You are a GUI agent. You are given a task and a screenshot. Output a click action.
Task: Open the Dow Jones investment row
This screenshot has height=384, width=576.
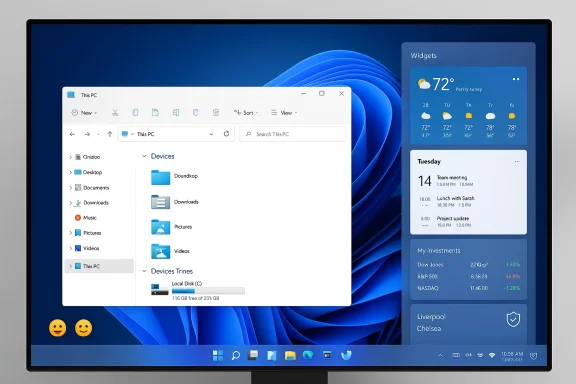(468, 265)
